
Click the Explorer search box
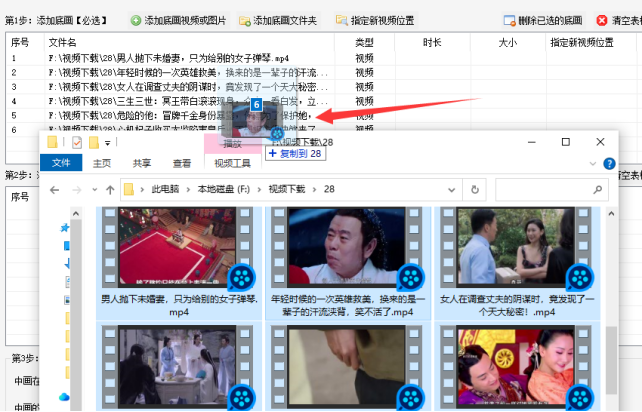click(x=551, y=190)
